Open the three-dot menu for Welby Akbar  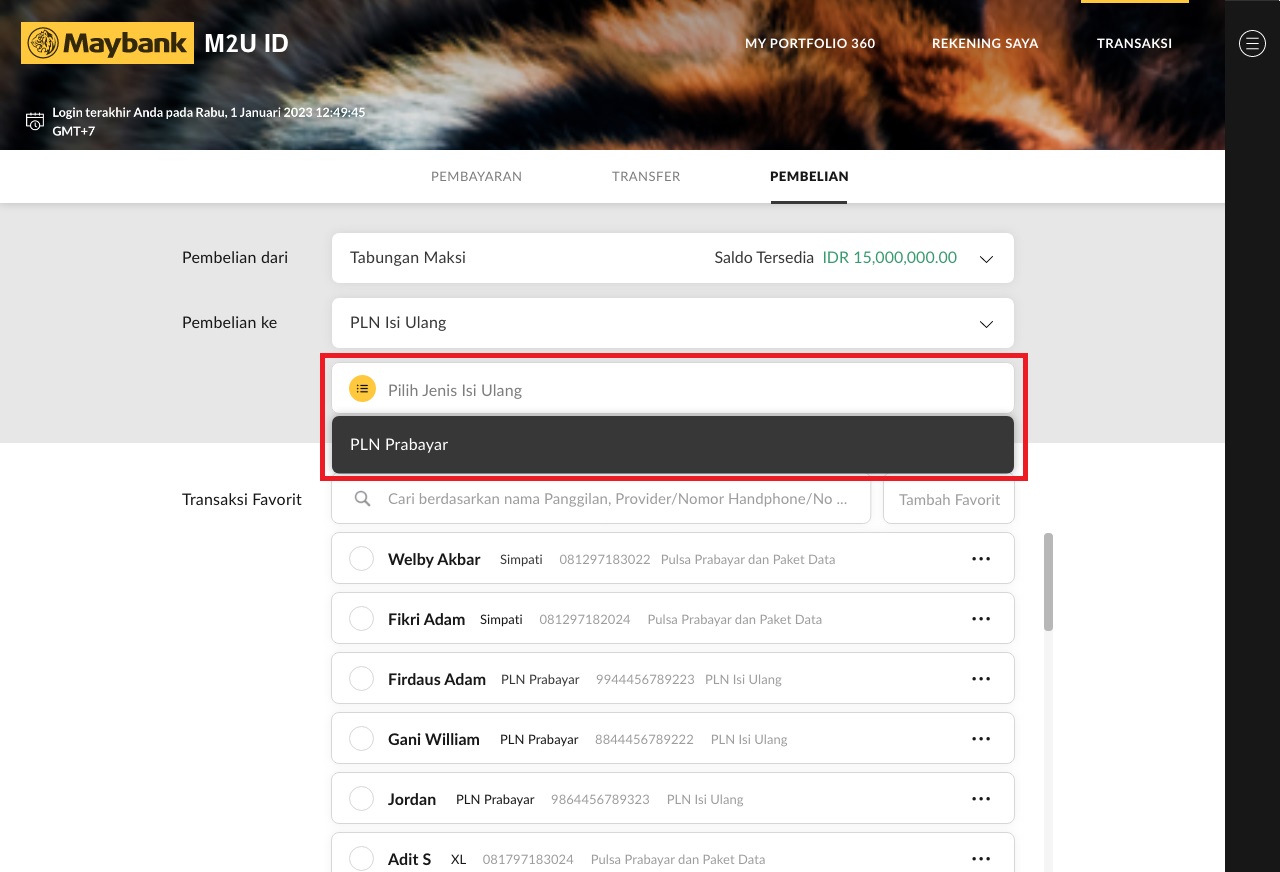[981, 559]
